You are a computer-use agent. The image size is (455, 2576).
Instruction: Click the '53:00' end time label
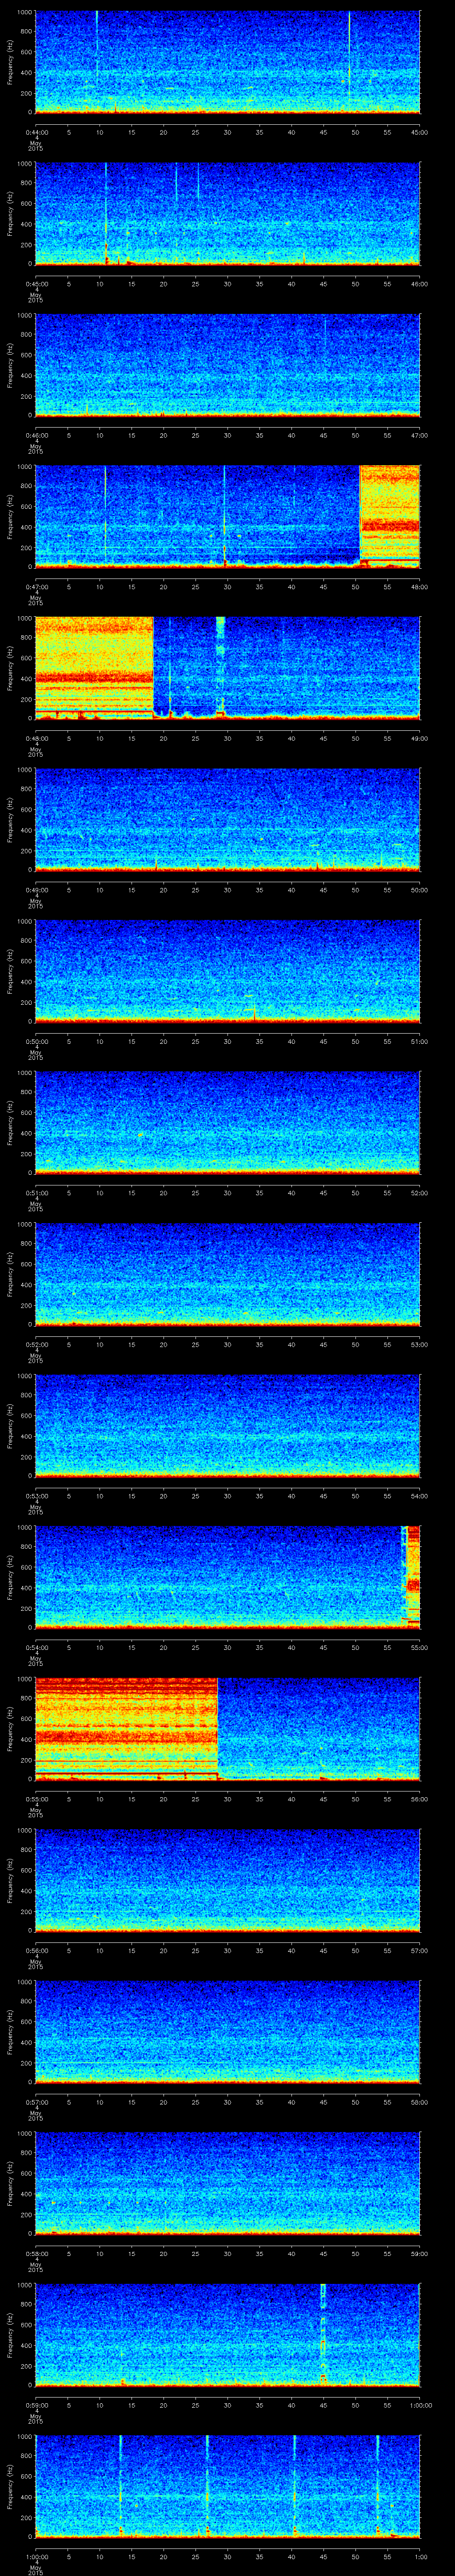pyautogui.click(x=420, y=1344)
